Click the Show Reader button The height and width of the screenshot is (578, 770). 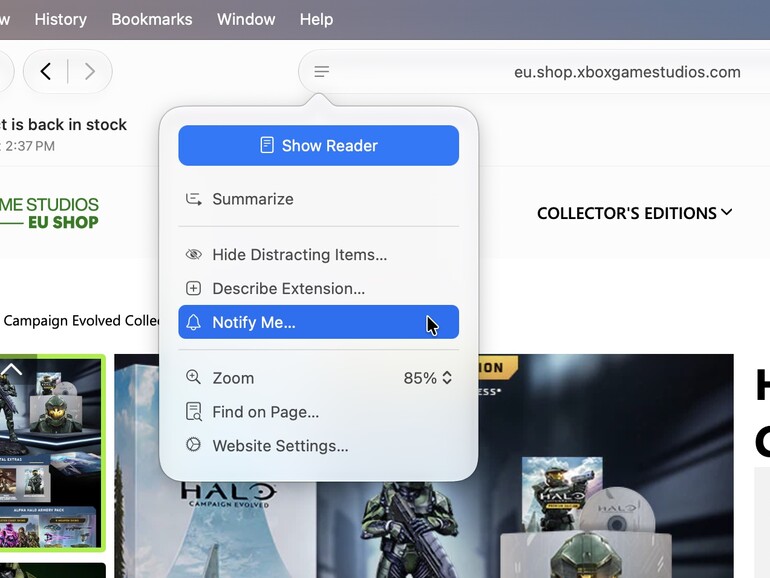pos(319,145)
